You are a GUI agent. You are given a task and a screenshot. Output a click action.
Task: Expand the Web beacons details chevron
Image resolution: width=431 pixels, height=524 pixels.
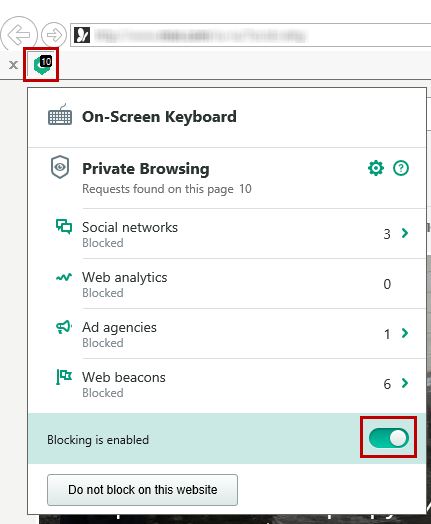[405, 383]
